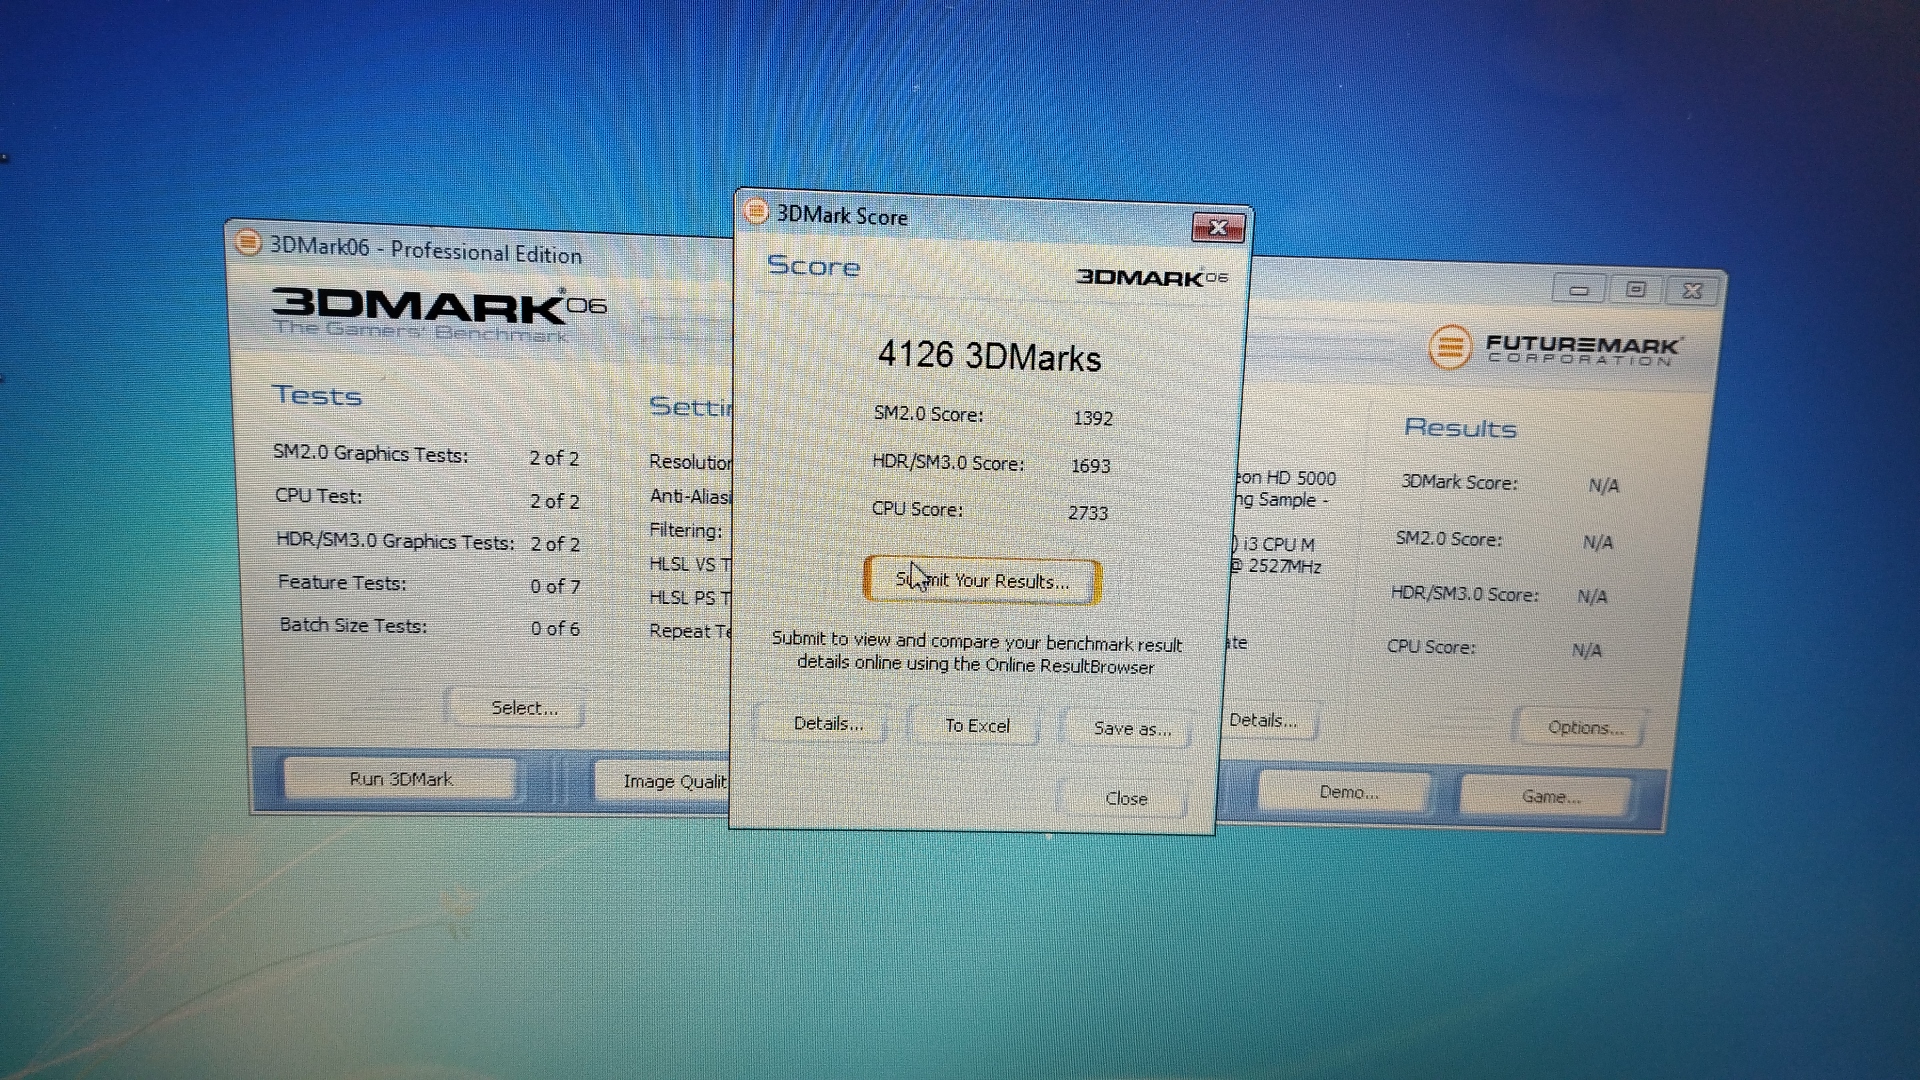Viewport: 1920px width, 1080px height.
Task: Click 0 of 6 Batch Size count
Action: tap(555, 628)
